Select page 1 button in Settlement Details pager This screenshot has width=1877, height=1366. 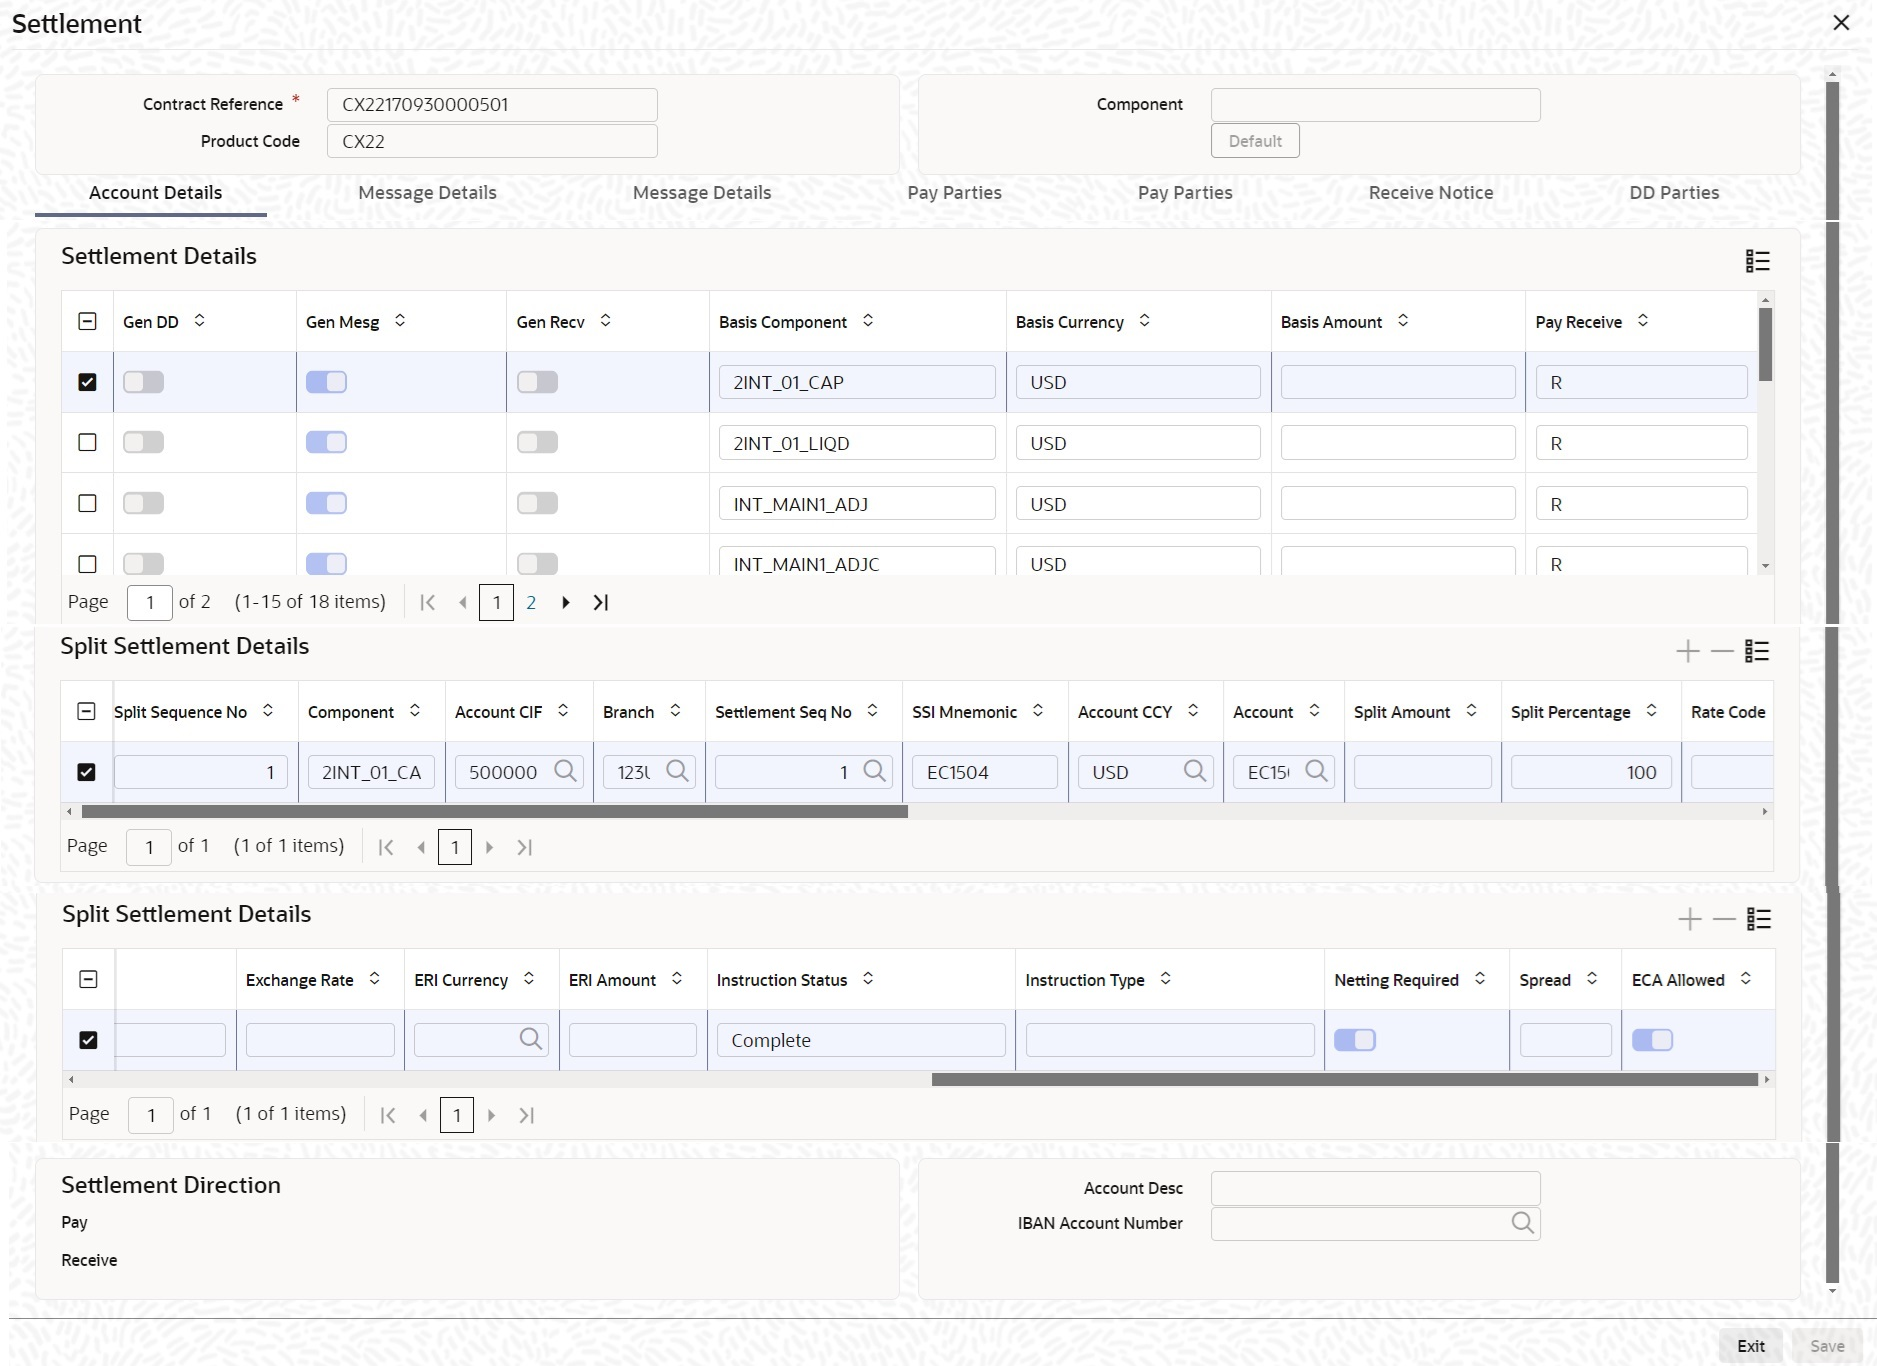tap(497, 602)
